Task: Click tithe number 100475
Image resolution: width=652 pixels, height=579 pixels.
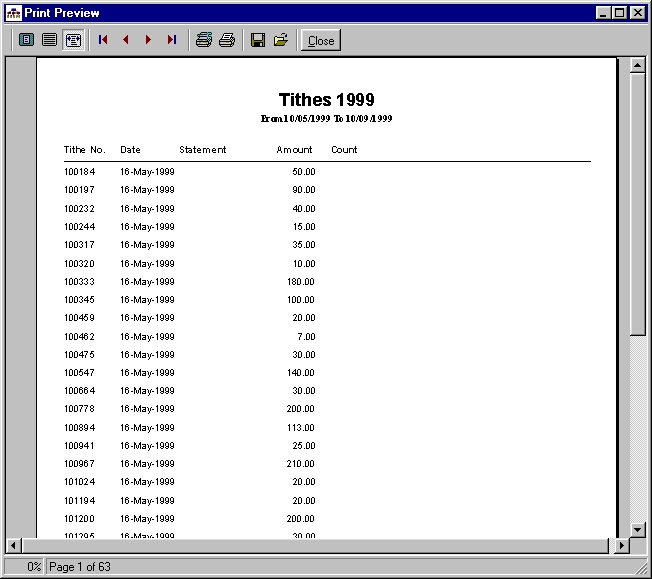Action: 79,355
